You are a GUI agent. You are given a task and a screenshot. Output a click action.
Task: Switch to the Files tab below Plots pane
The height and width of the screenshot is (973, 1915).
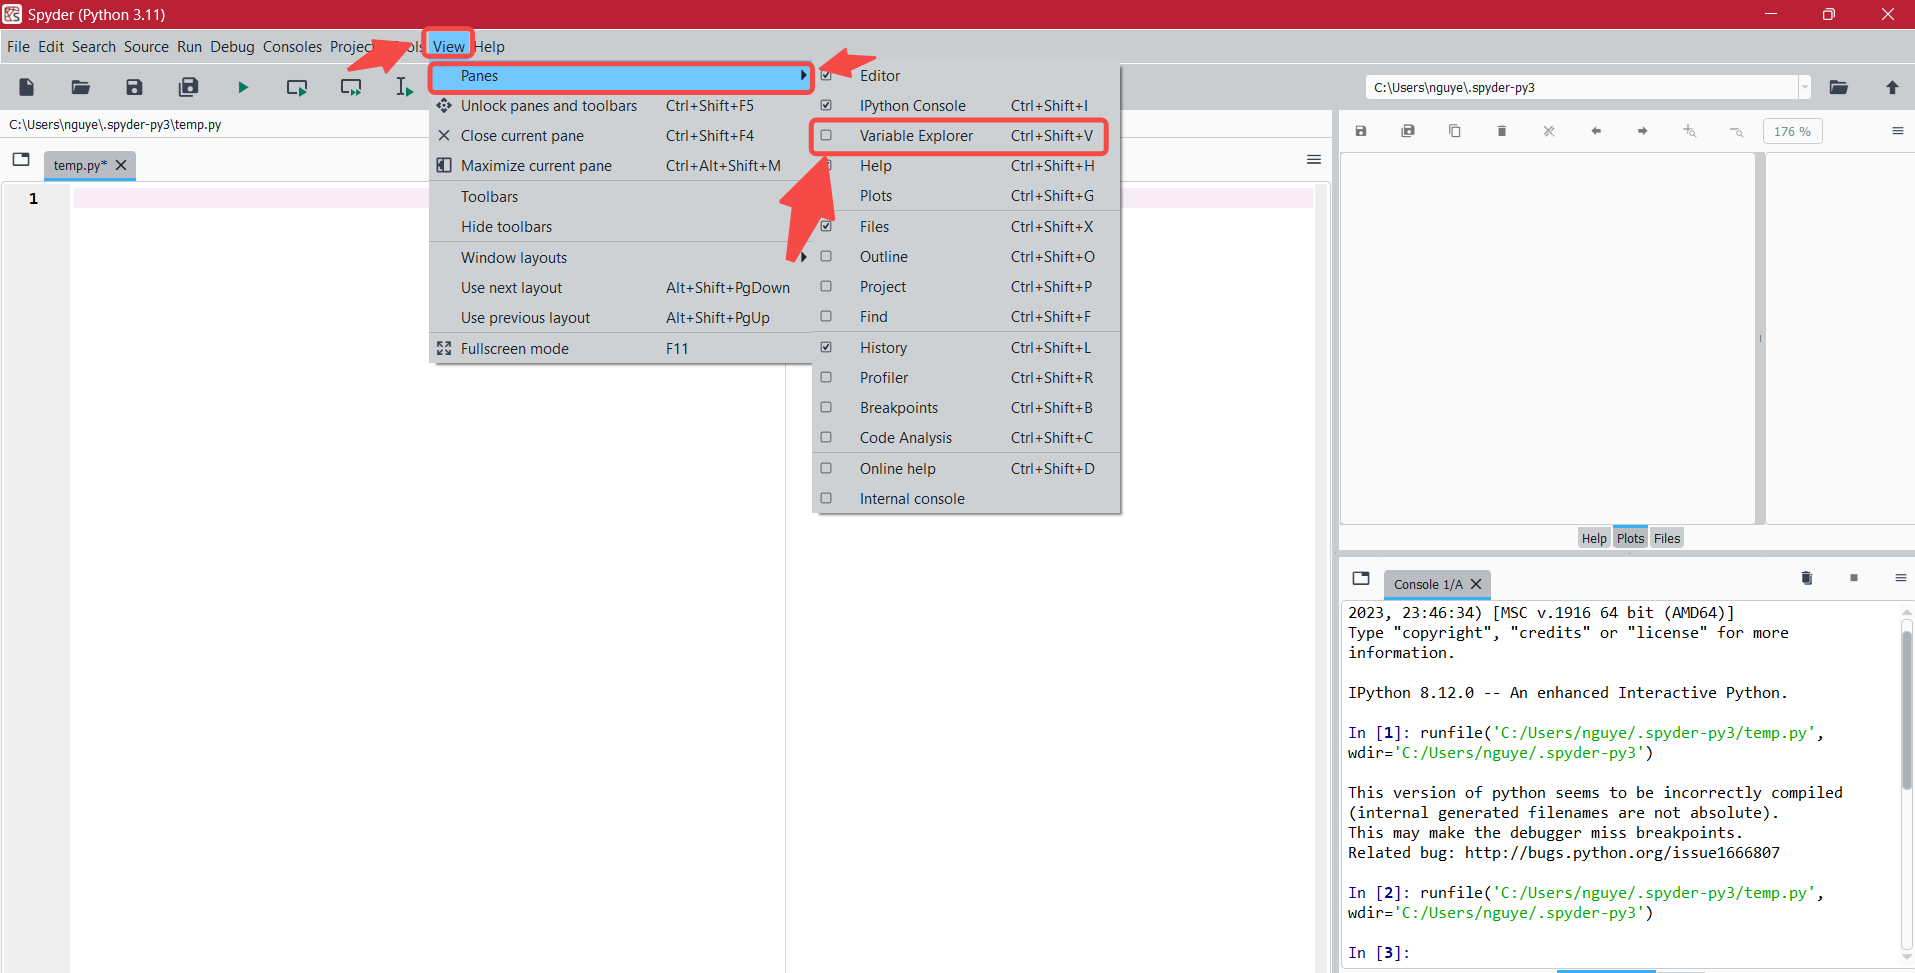tap(1667, 538)
